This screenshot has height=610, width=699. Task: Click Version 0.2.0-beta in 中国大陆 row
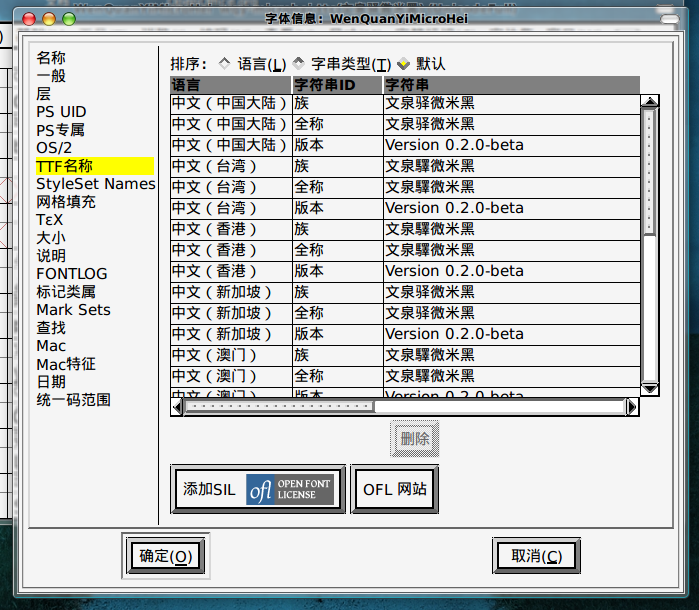(512, 145)
